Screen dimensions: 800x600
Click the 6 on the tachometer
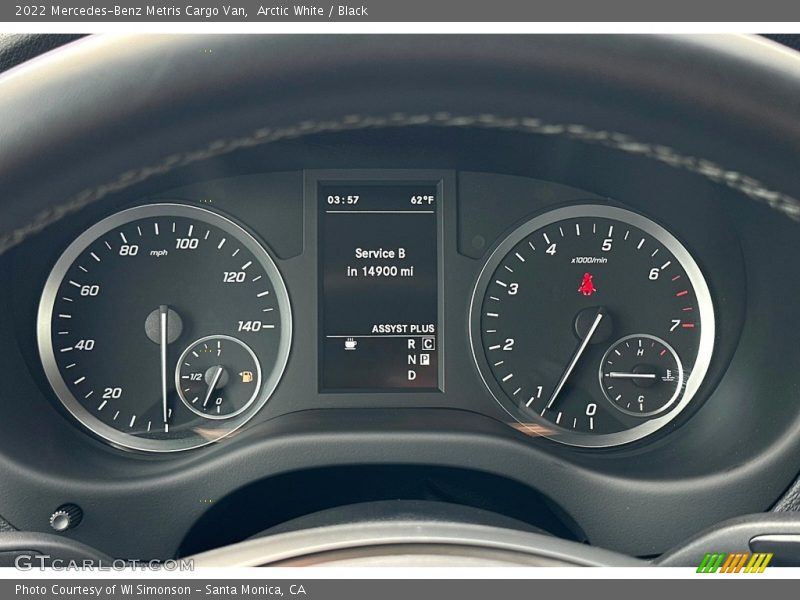pos(654,274)
